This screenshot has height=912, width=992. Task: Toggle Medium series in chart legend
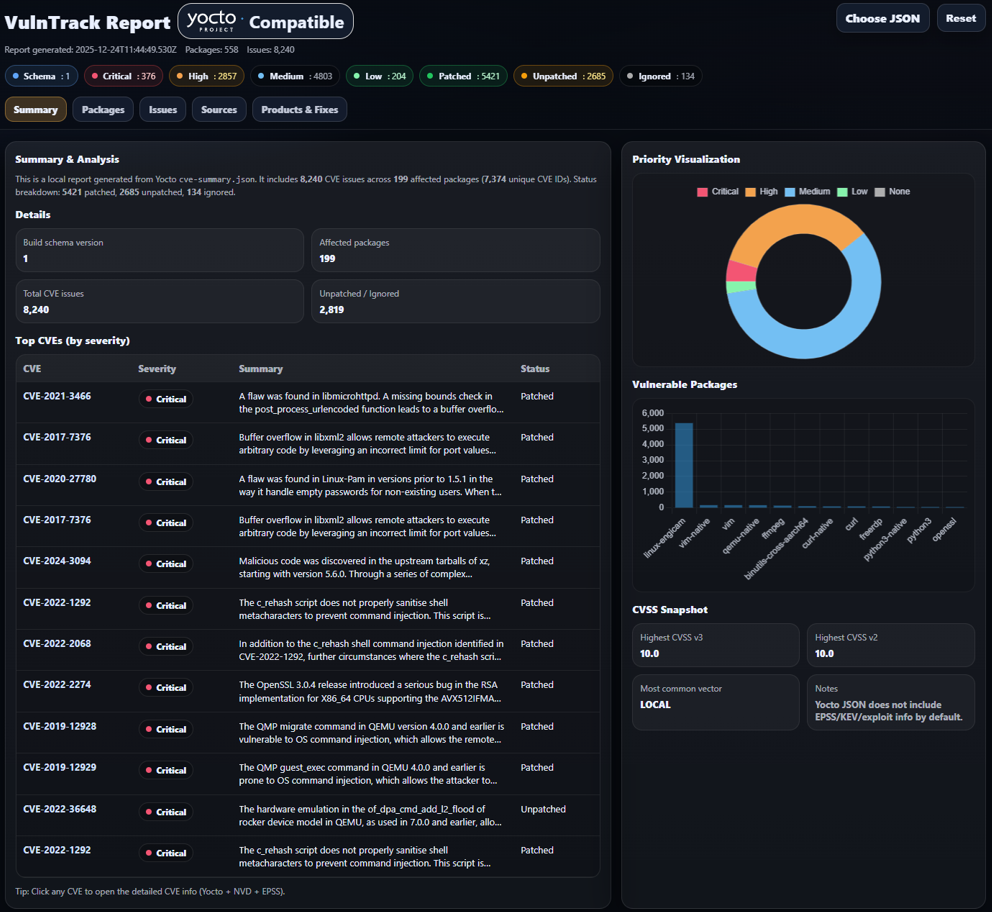point(807,192)
